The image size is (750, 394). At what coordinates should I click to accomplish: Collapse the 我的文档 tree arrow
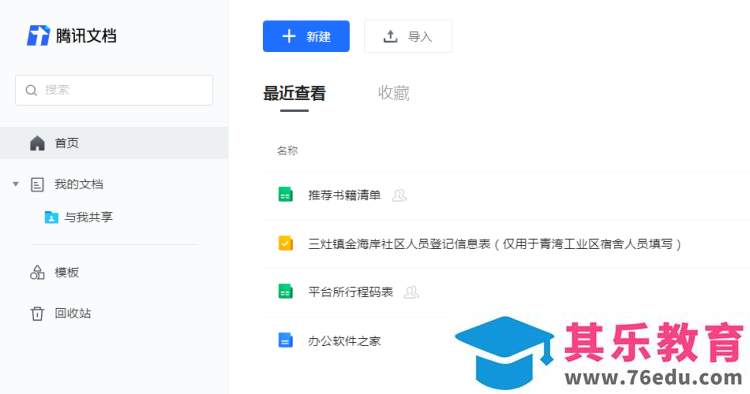pyautogui.click(x=16, y=184)
